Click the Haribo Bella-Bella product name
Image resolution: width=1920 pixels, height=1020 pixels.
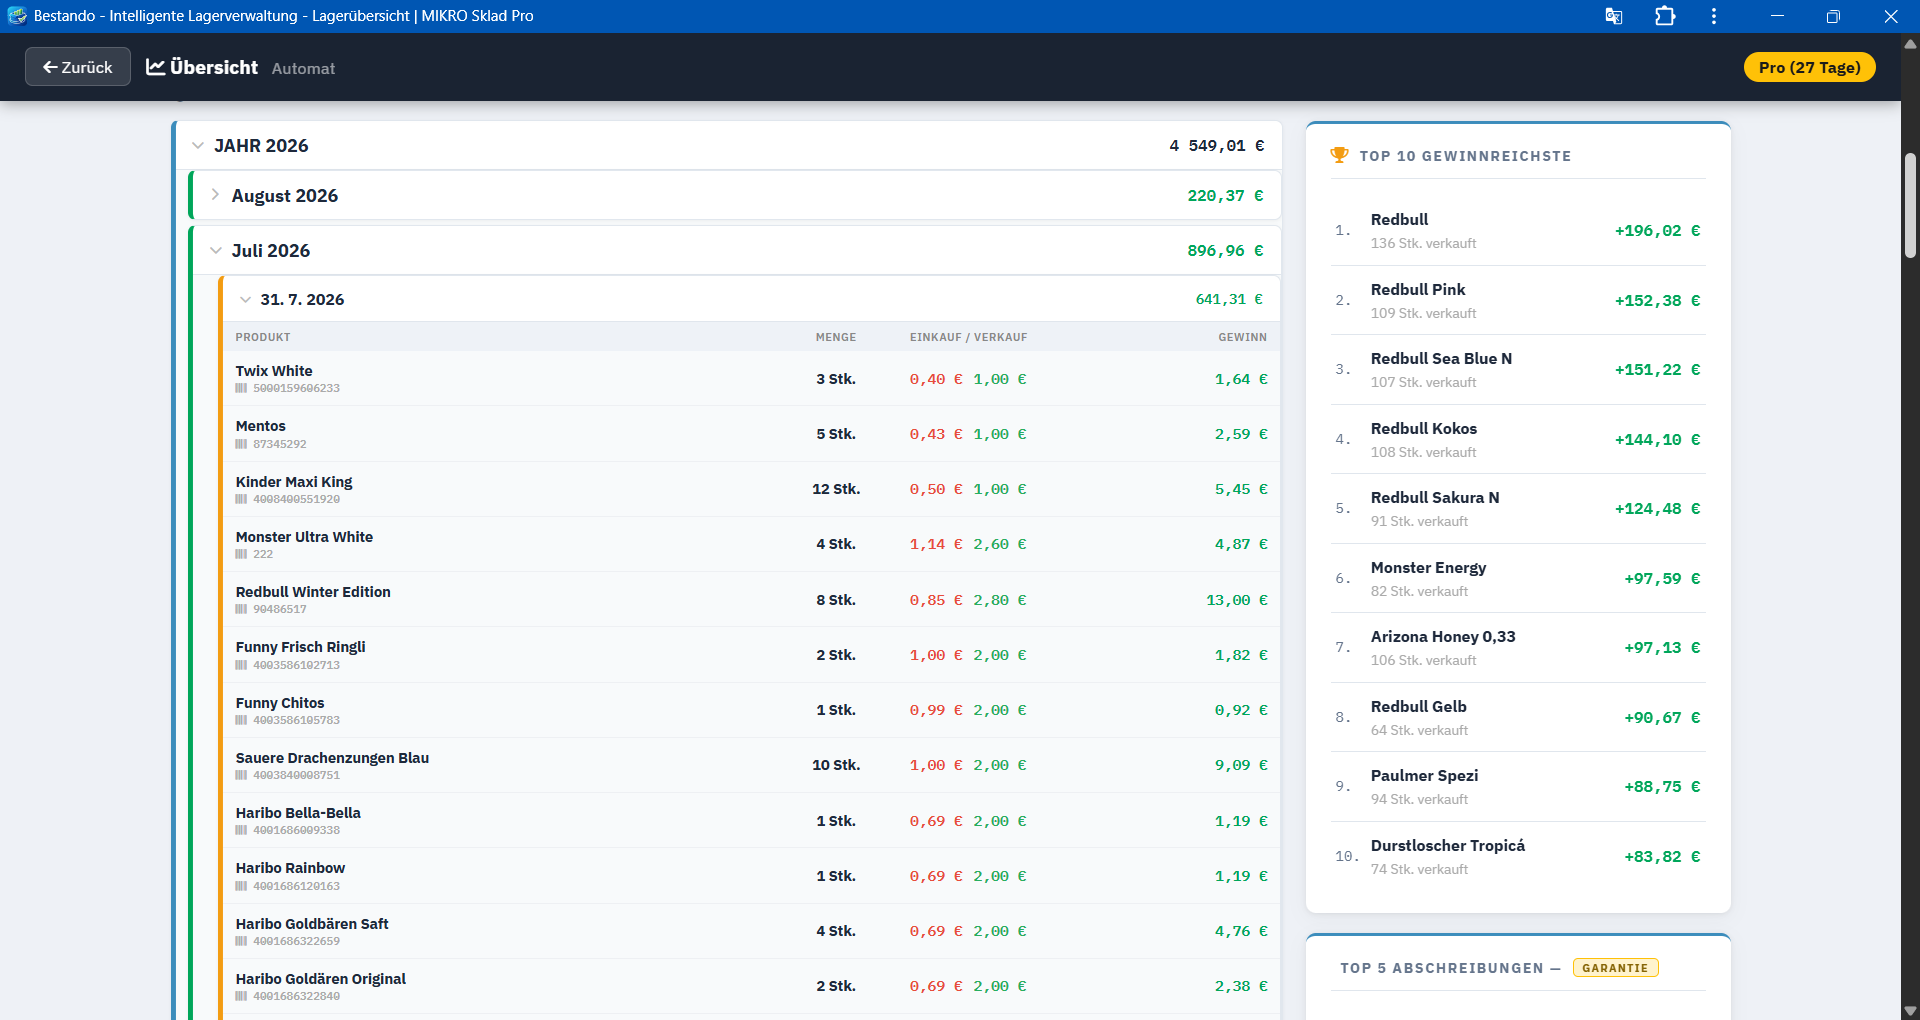point(298,813)
